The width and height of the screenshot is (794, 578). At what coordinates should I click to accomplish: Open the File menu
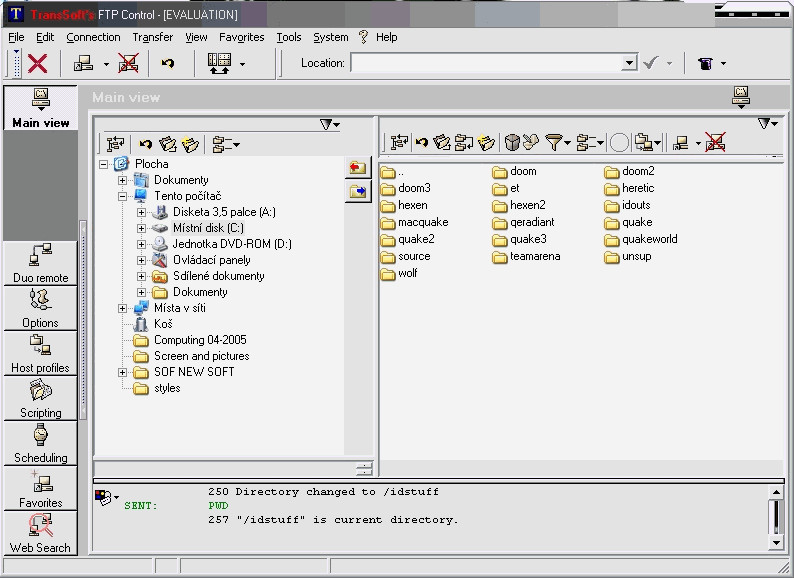point(16,37)
